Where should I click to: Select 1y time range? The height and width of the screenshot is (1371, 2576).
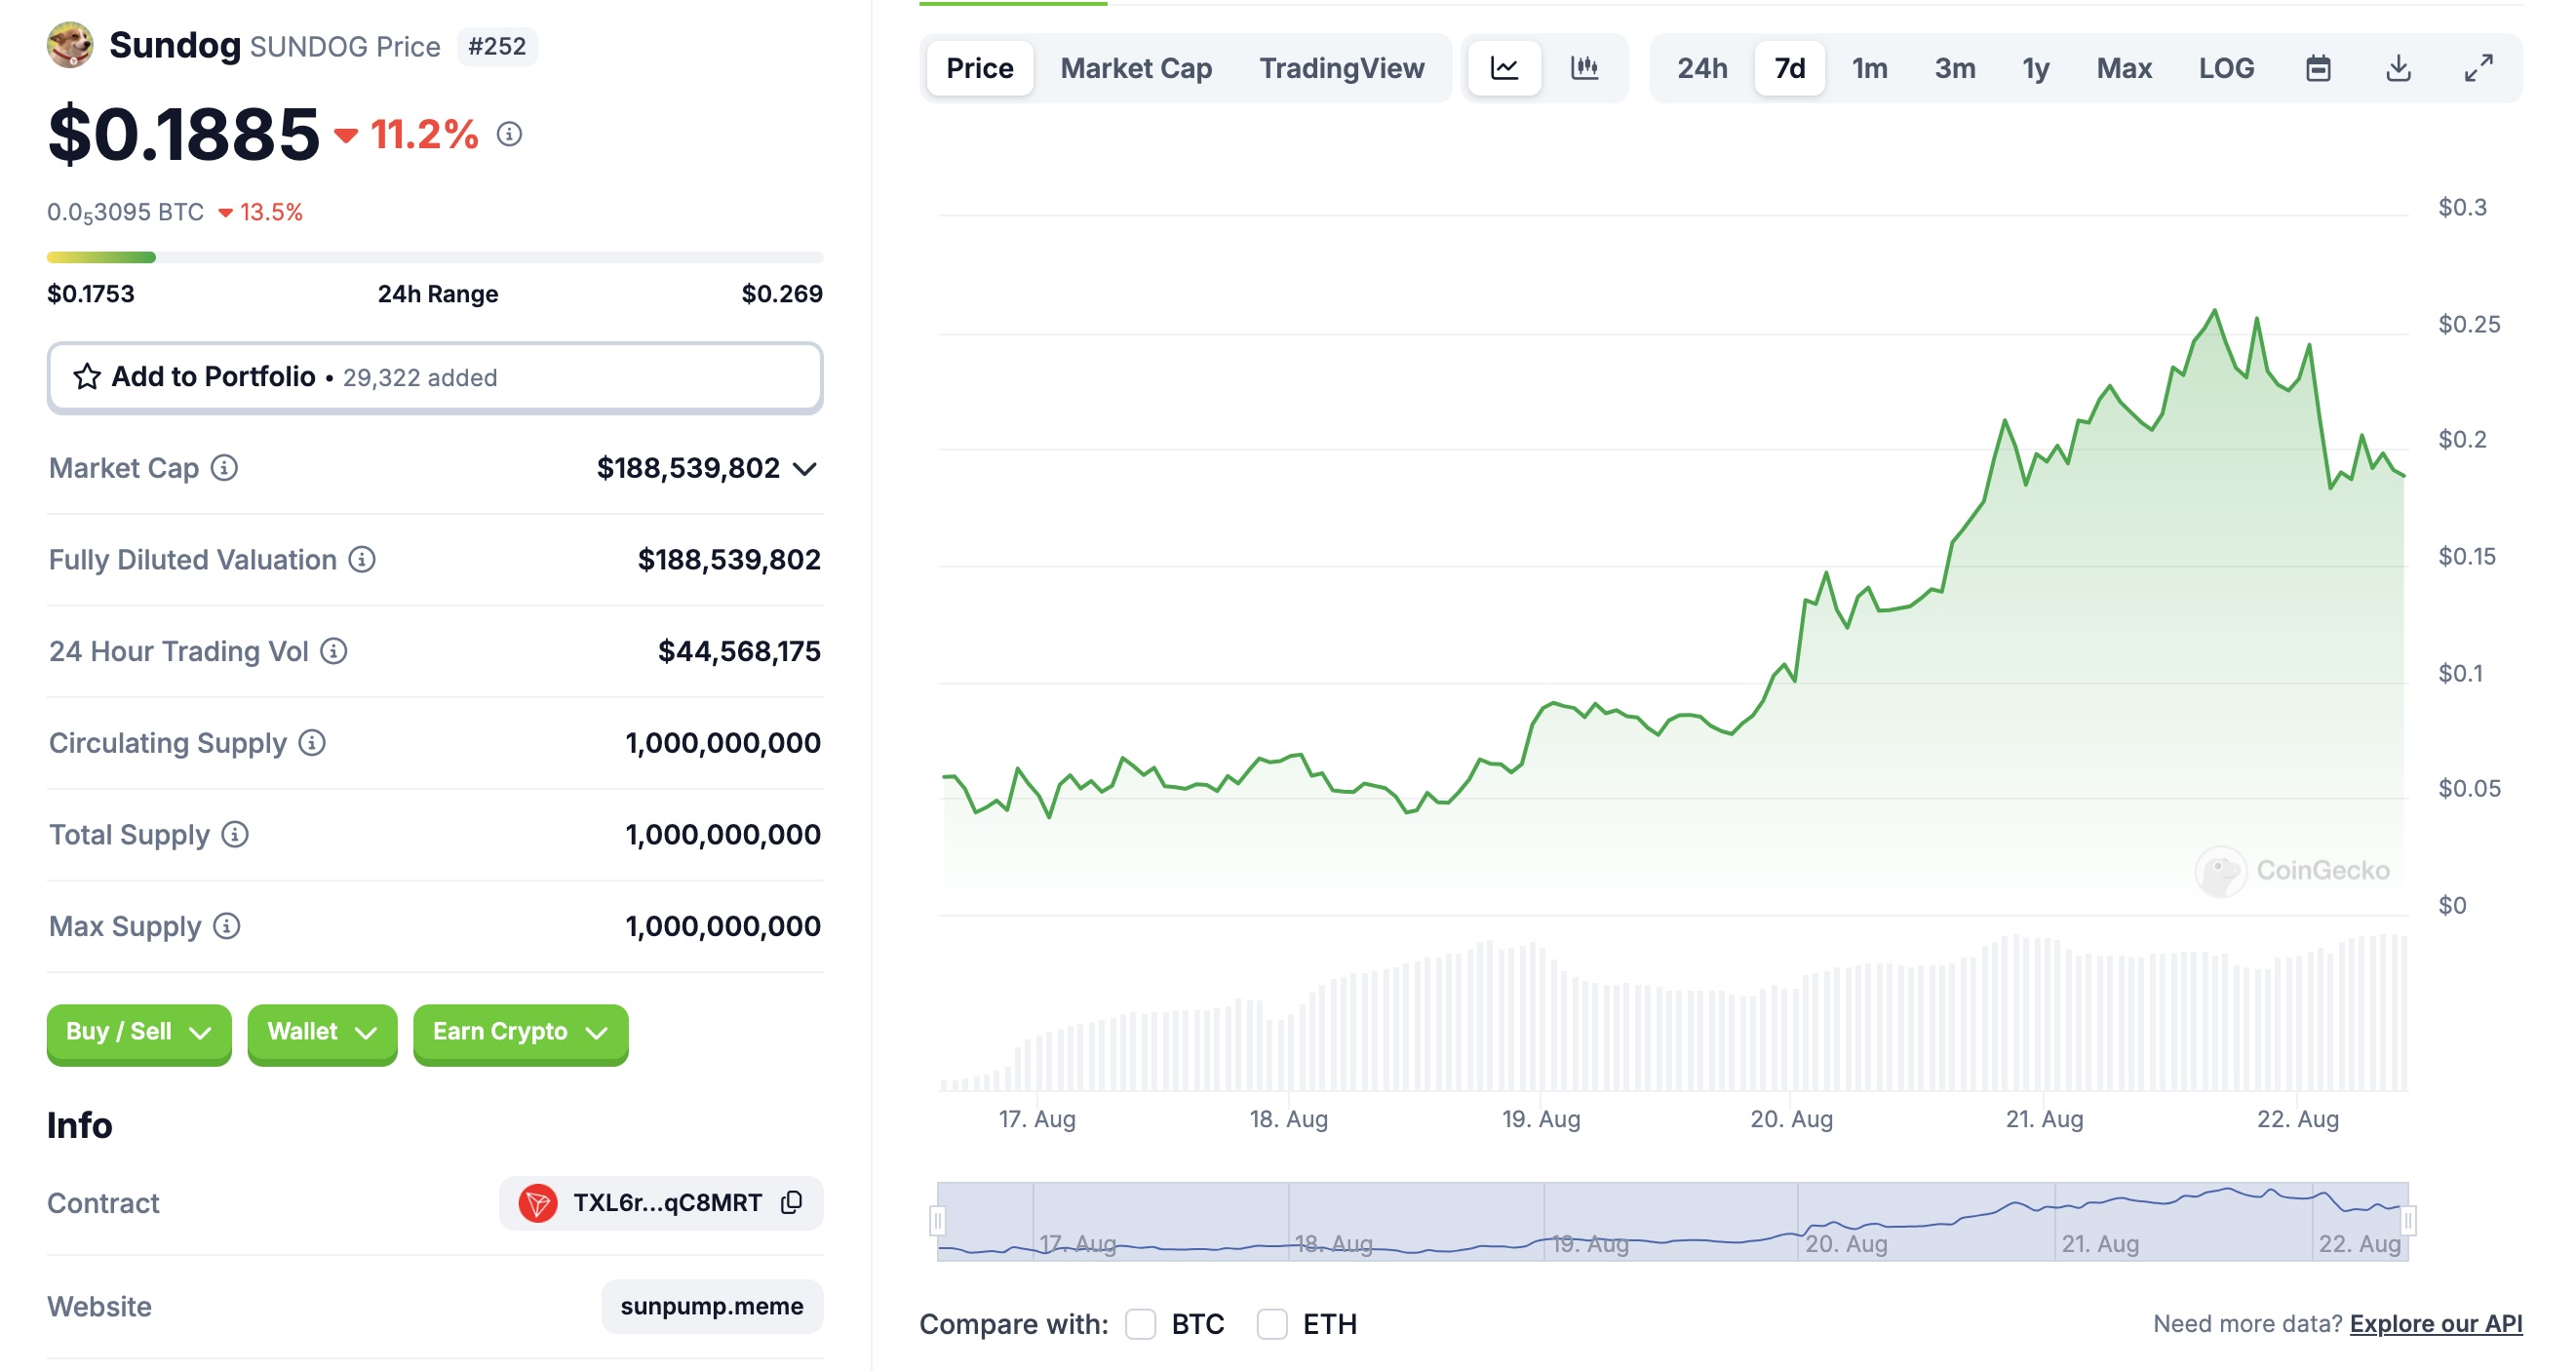(x=2035, y=68)
